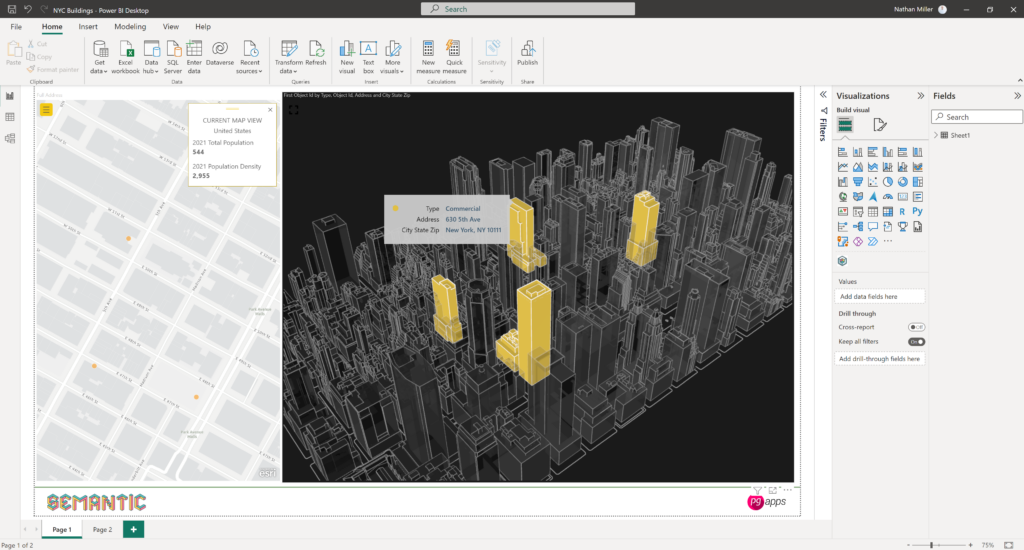1024x550 pixels.
Task: Add a new report page
Action: coord(133,529)
